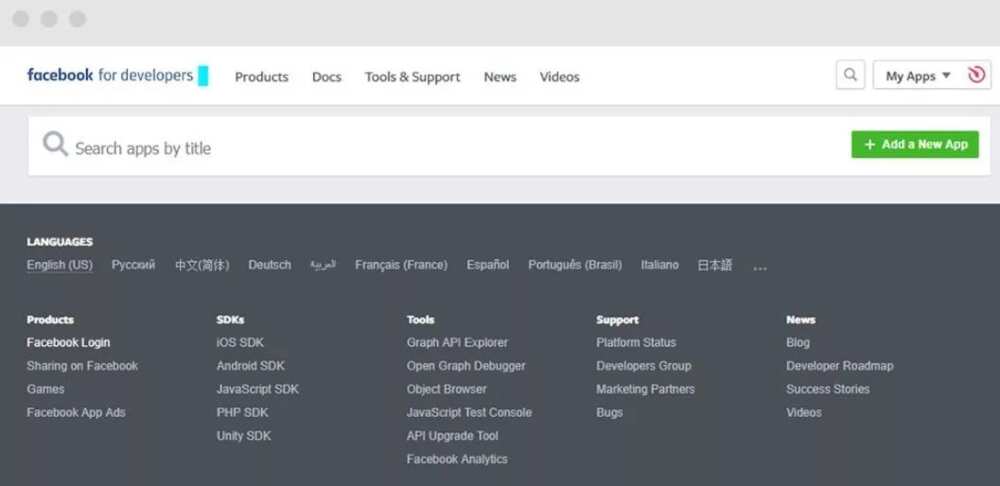Open the News menu item
This screenshot has height=486, width=1000.
coord(500,77)
